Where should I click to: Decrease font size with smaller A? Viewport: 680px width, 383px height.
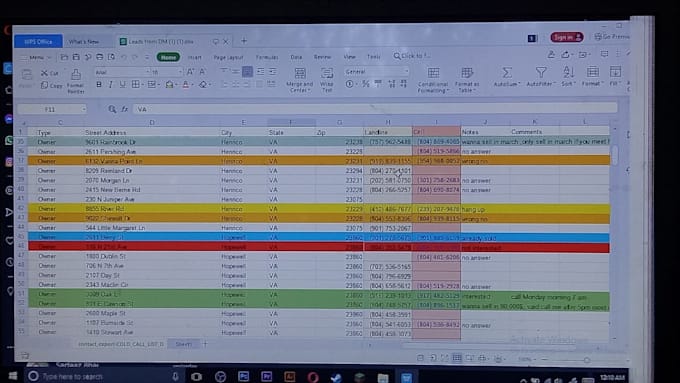tap(202, 72)
